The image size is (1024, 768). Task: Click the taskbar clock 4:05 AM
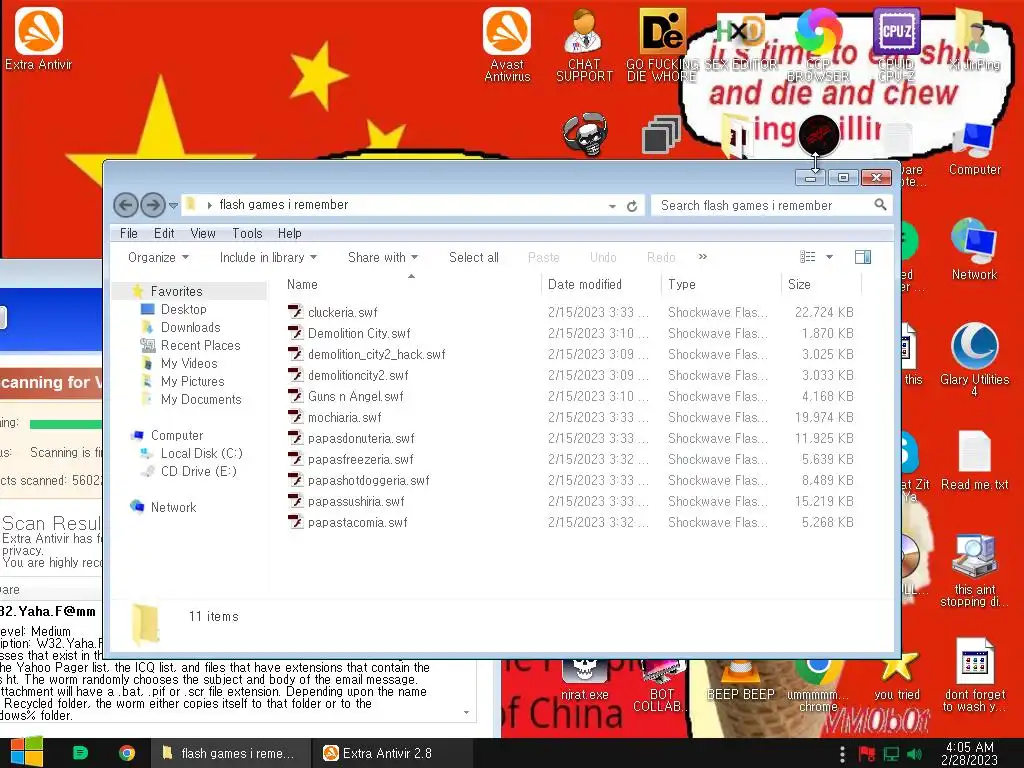coord(969,753)
